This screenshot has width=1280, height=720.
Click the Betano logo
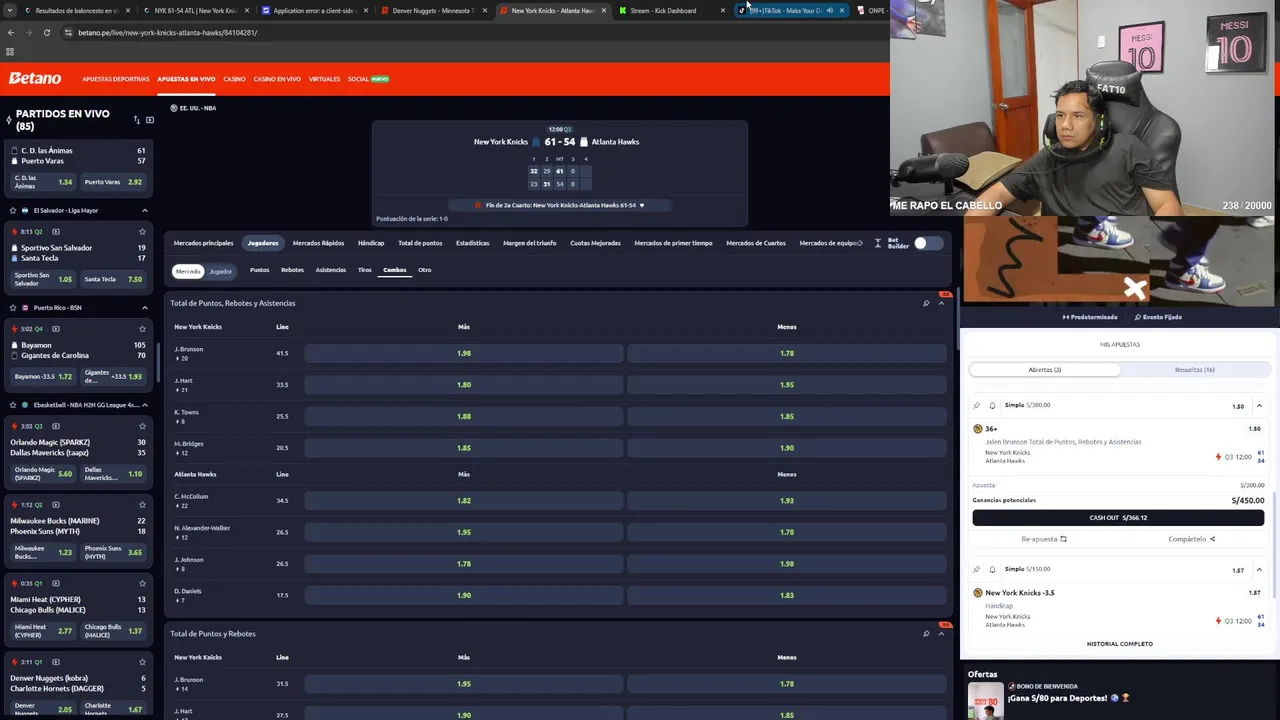(x=35, y=78)
